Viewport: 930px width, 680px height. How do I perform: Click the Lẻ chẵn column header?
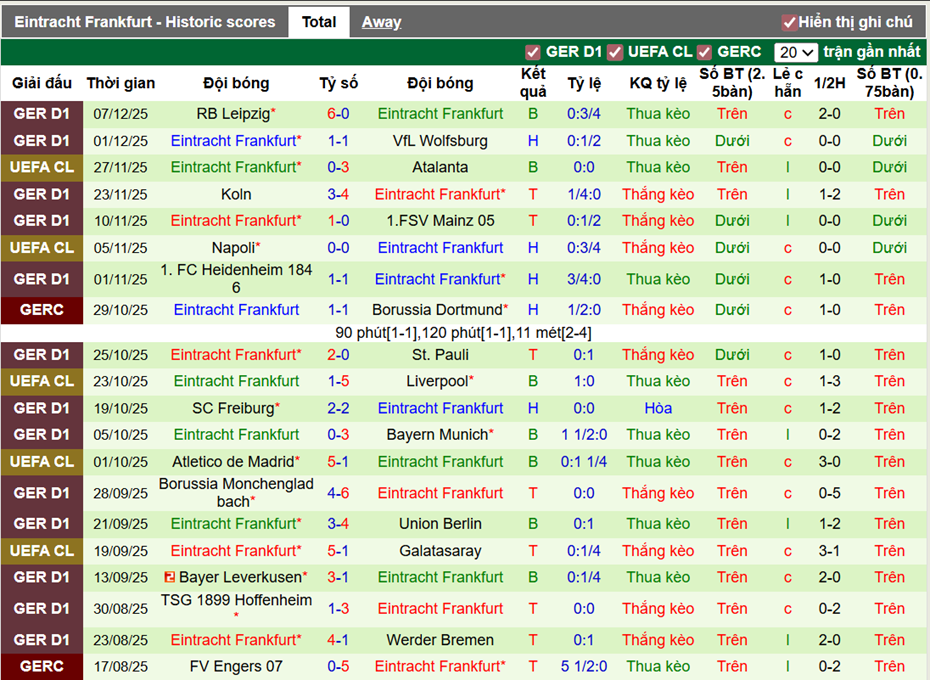coord(788,82)
